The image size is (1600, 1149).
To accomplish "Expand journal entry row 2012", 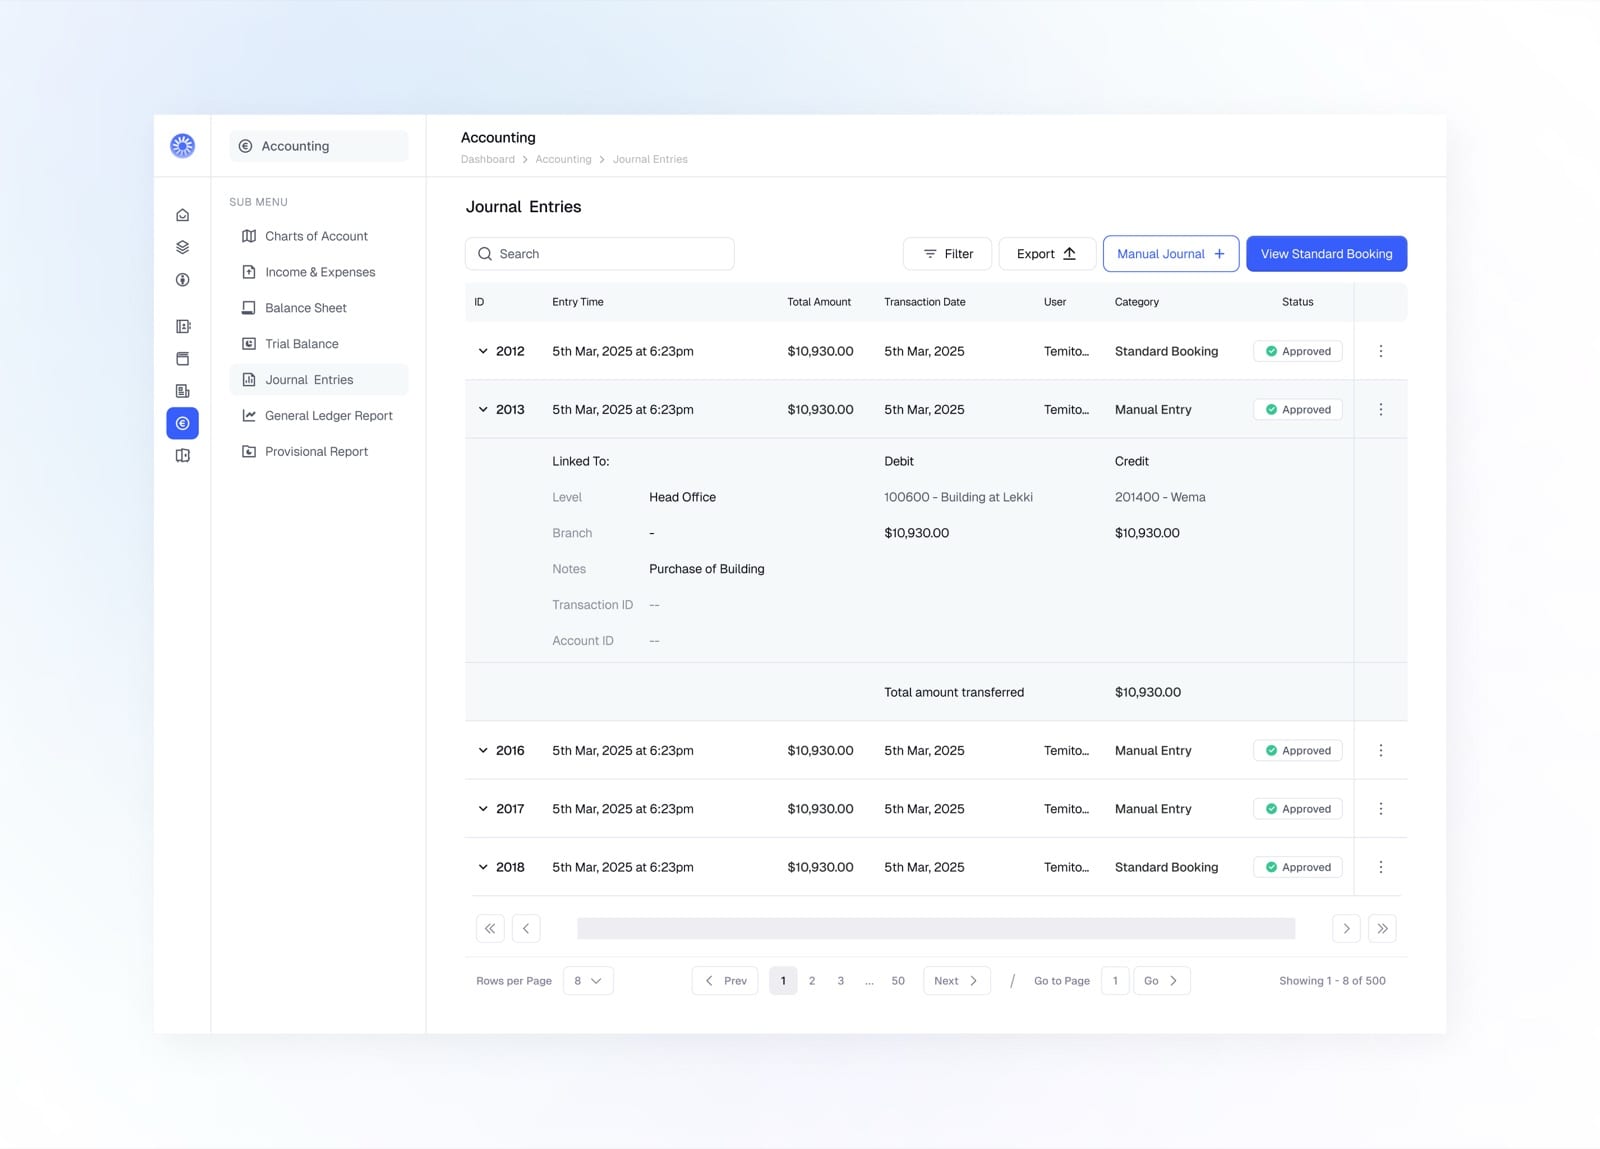I will click(483, 351).
